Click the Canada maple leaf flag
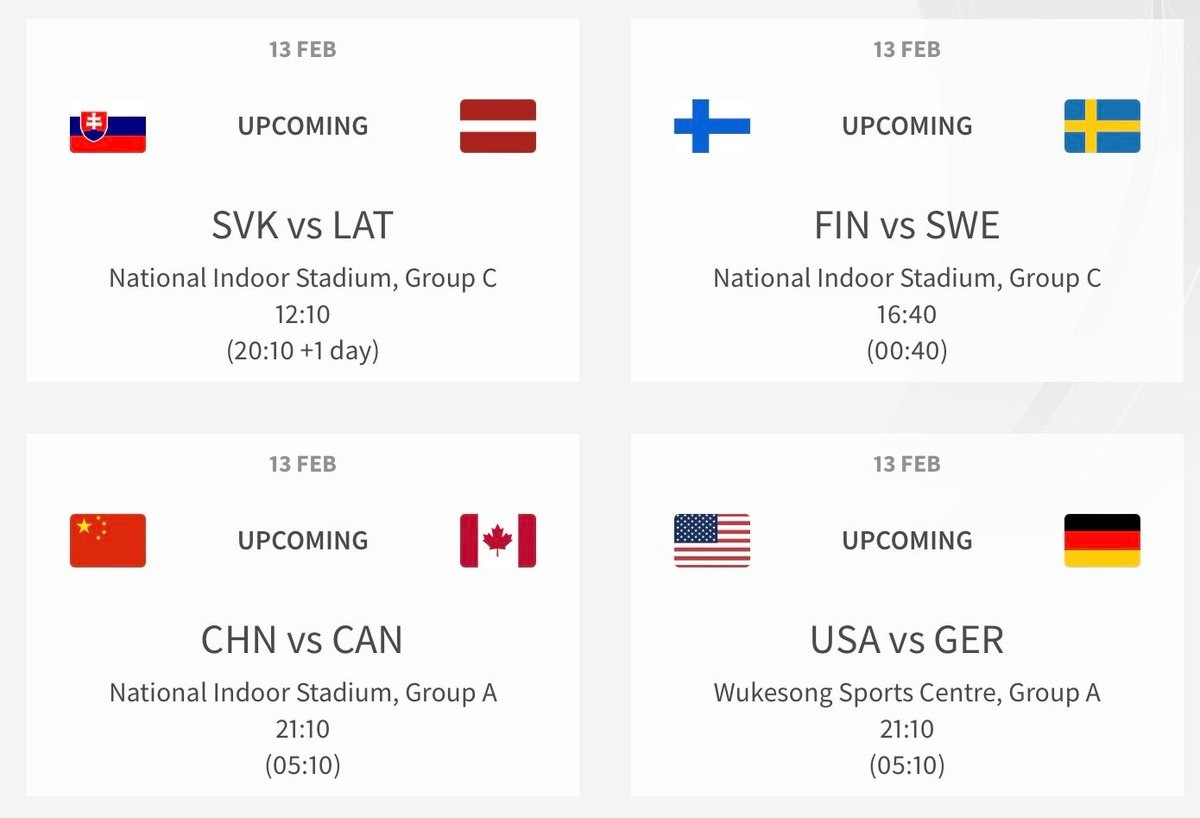The image size is (1200, 818). coord(498,541)
